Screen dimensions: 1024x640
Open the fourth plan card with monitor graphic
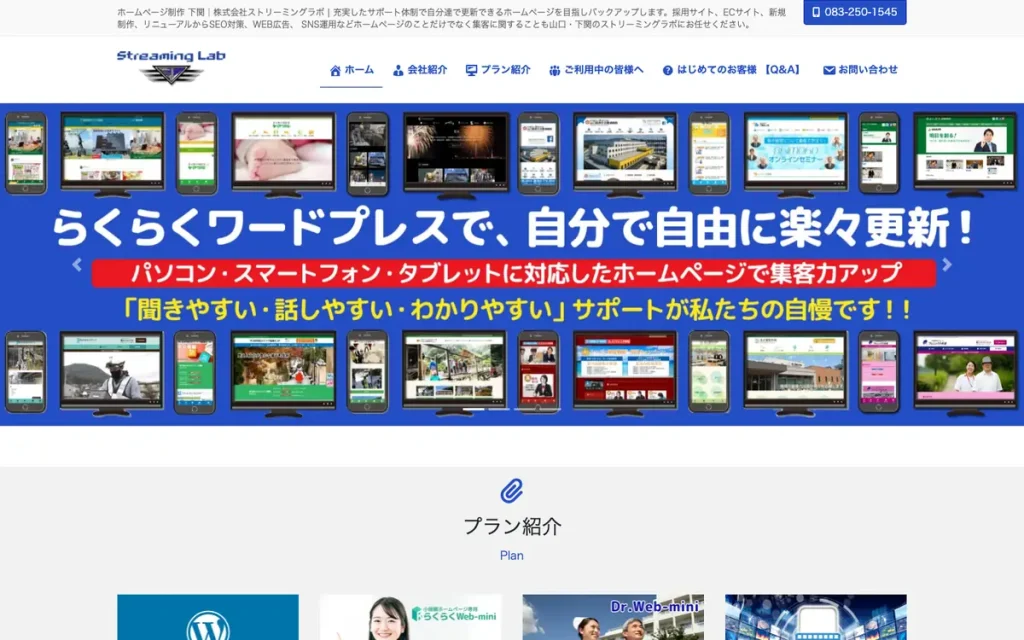[x=816, y=617]
